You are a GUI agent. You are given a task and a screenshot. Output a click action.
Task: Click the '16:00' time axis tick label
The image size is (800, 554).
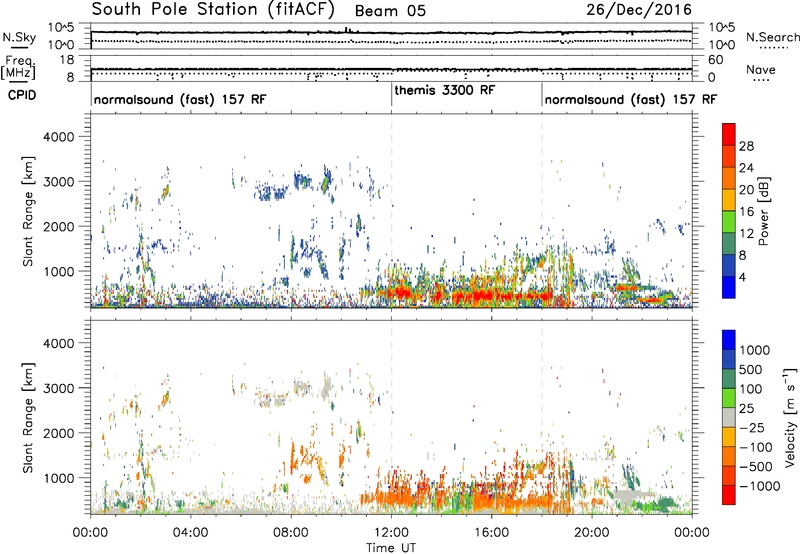coord(491,533)
